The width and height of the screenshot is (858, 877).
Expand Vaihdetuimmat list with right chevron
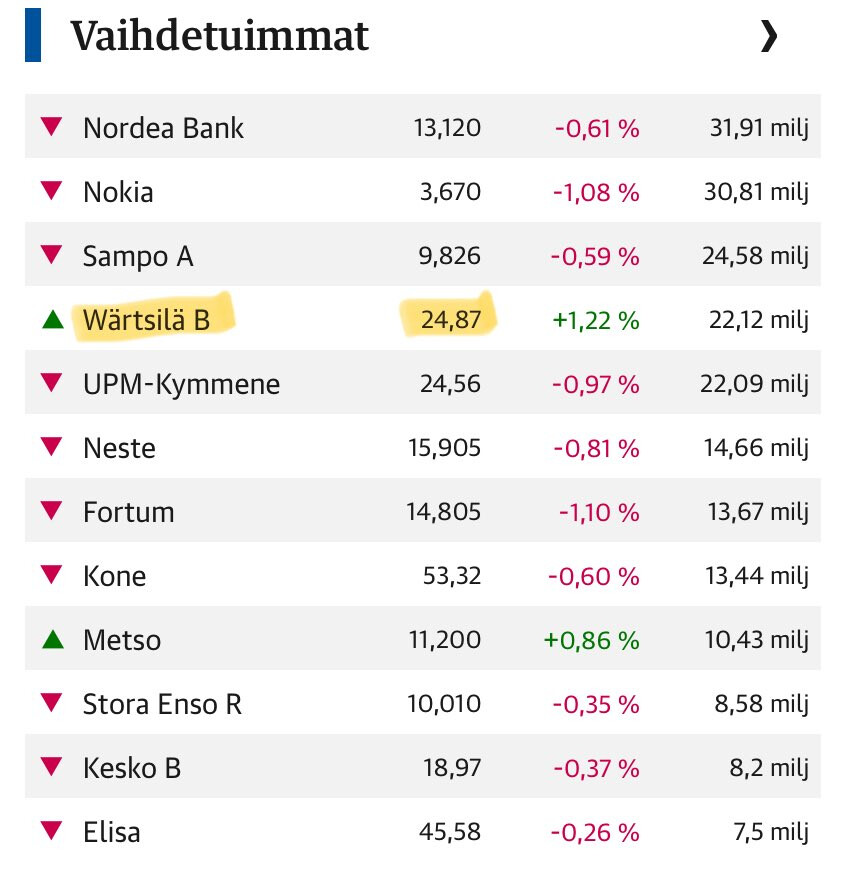pyautogui.click(x=768, y=37)
